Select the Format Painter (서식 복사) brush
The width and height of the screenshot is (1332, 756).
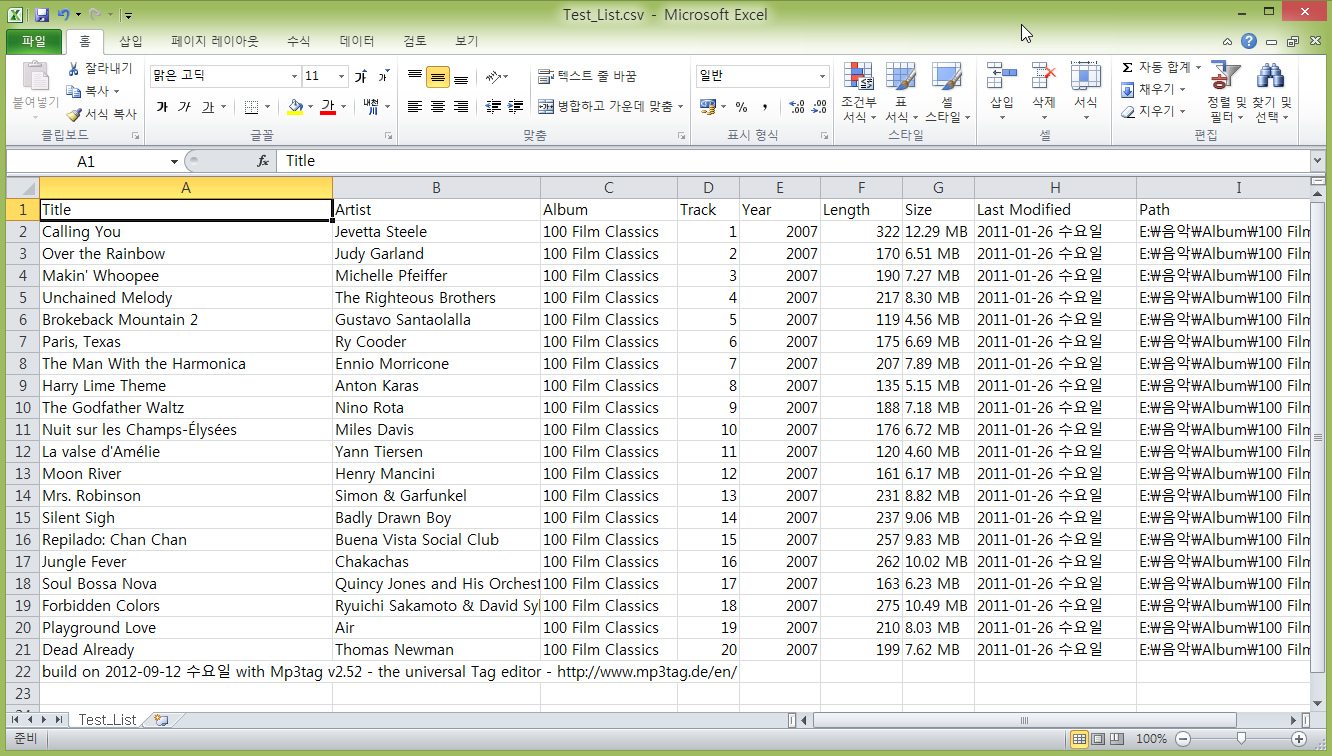click(73, 114)
